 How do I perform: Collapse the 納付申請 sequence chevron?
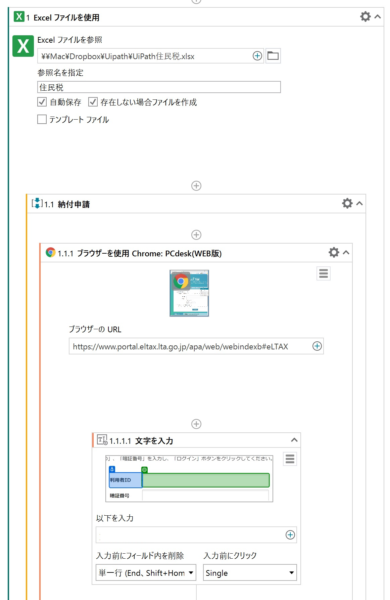pos(359,204)
